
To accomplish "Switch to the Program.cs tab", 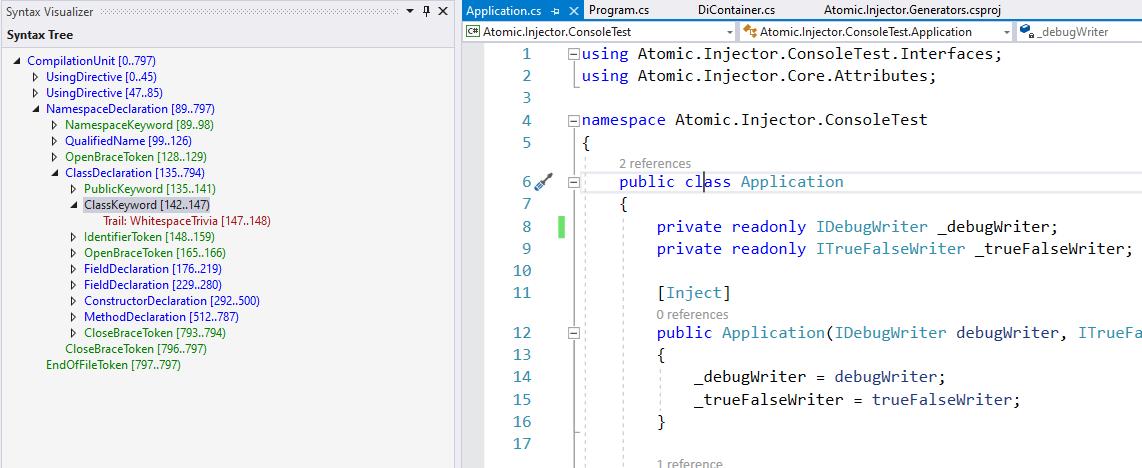I will click(618, 11).
